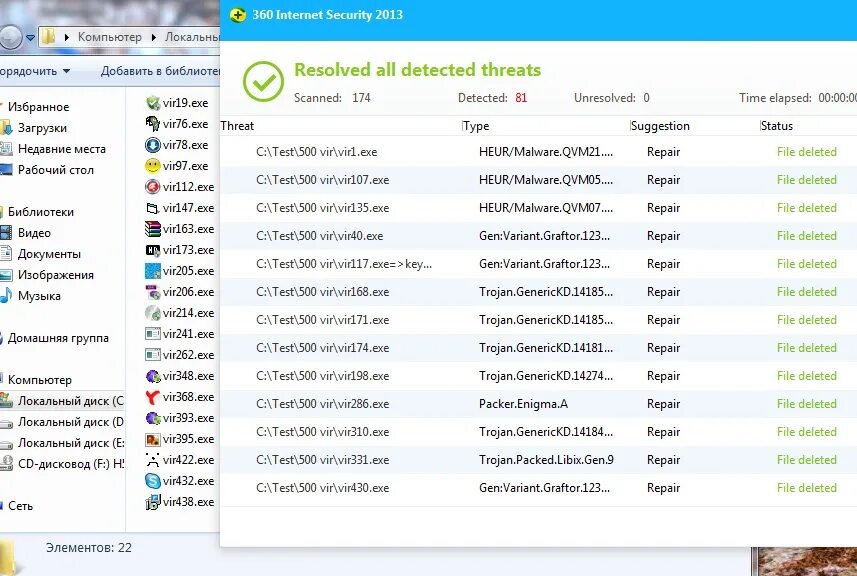857x576 pixels.
Task: Click the Explorer back navigation button
Action: click(9, 37)
